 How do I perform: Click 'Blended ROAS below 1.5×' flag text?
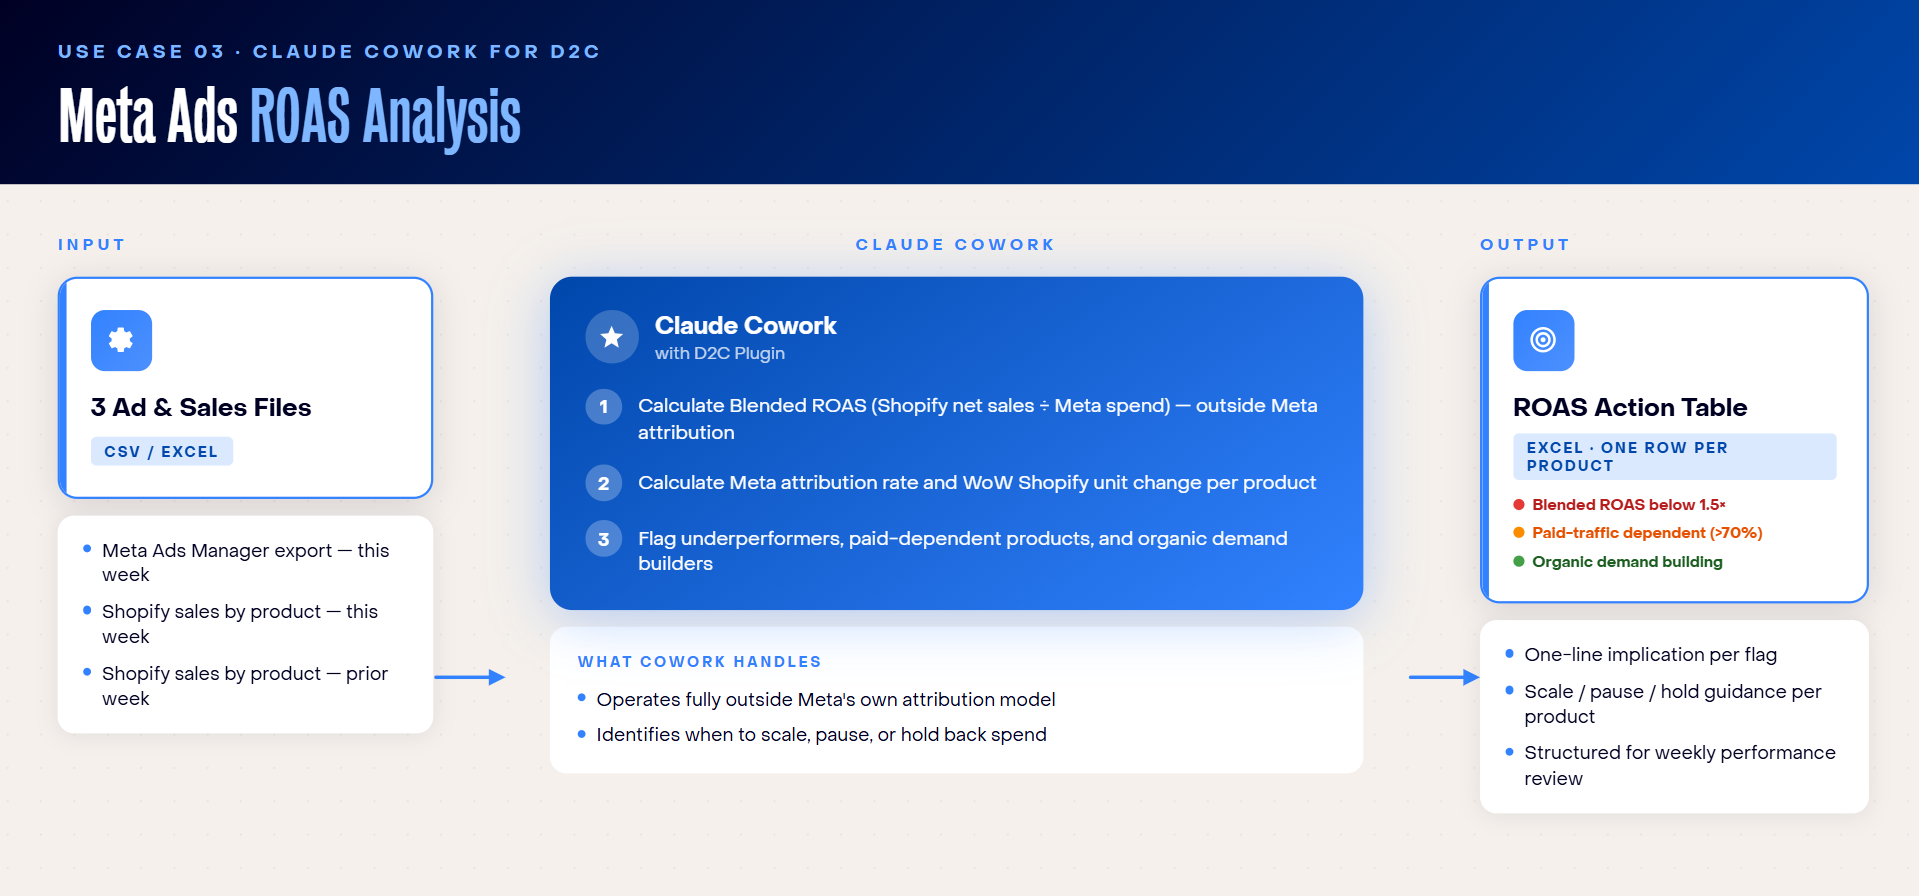click(x=1629, y=505)
